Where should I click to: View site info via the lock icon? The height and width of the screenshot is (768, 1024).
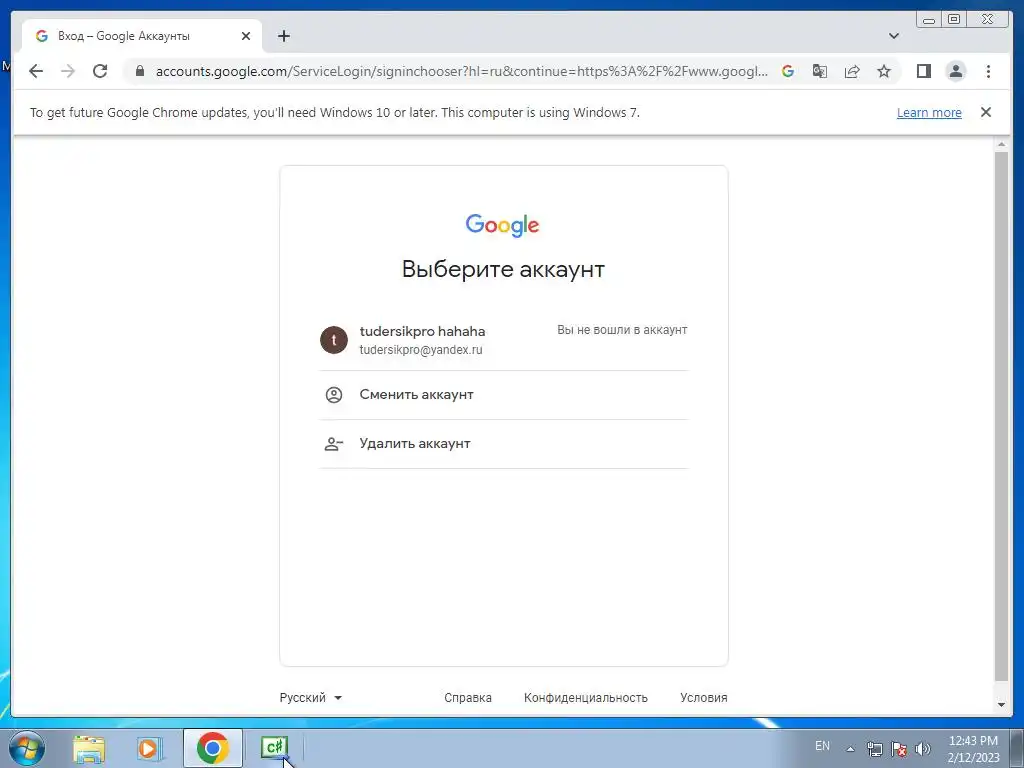[x=139, y=71]
